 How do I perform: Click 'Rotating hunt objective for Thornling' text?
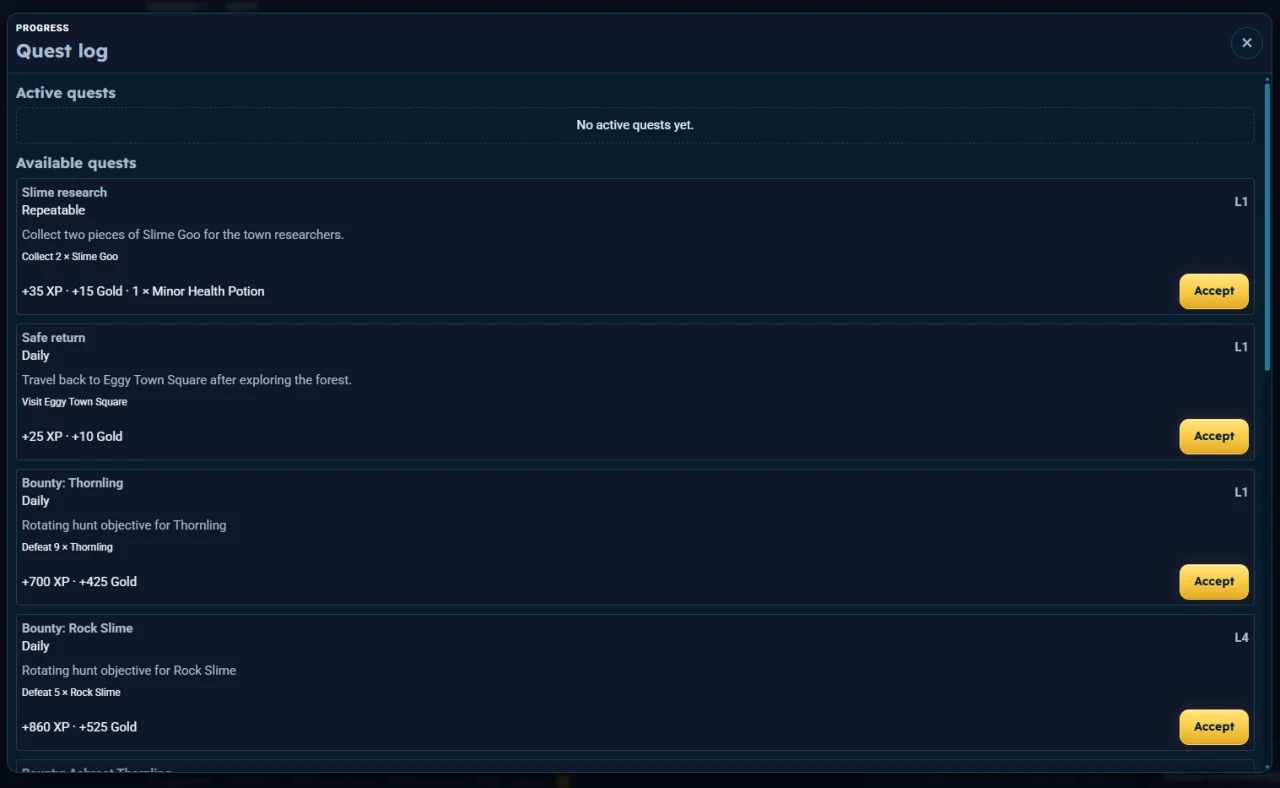pyautogui.click(x=124, y=525)
